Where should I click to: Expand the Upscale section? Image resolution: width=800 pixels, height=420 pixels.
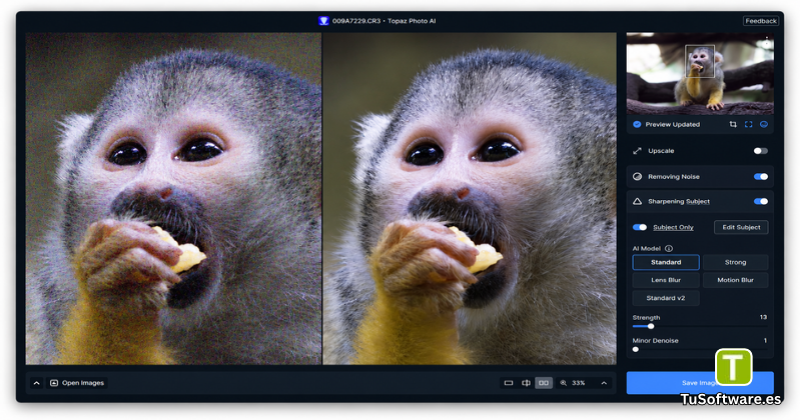(699, 151)
